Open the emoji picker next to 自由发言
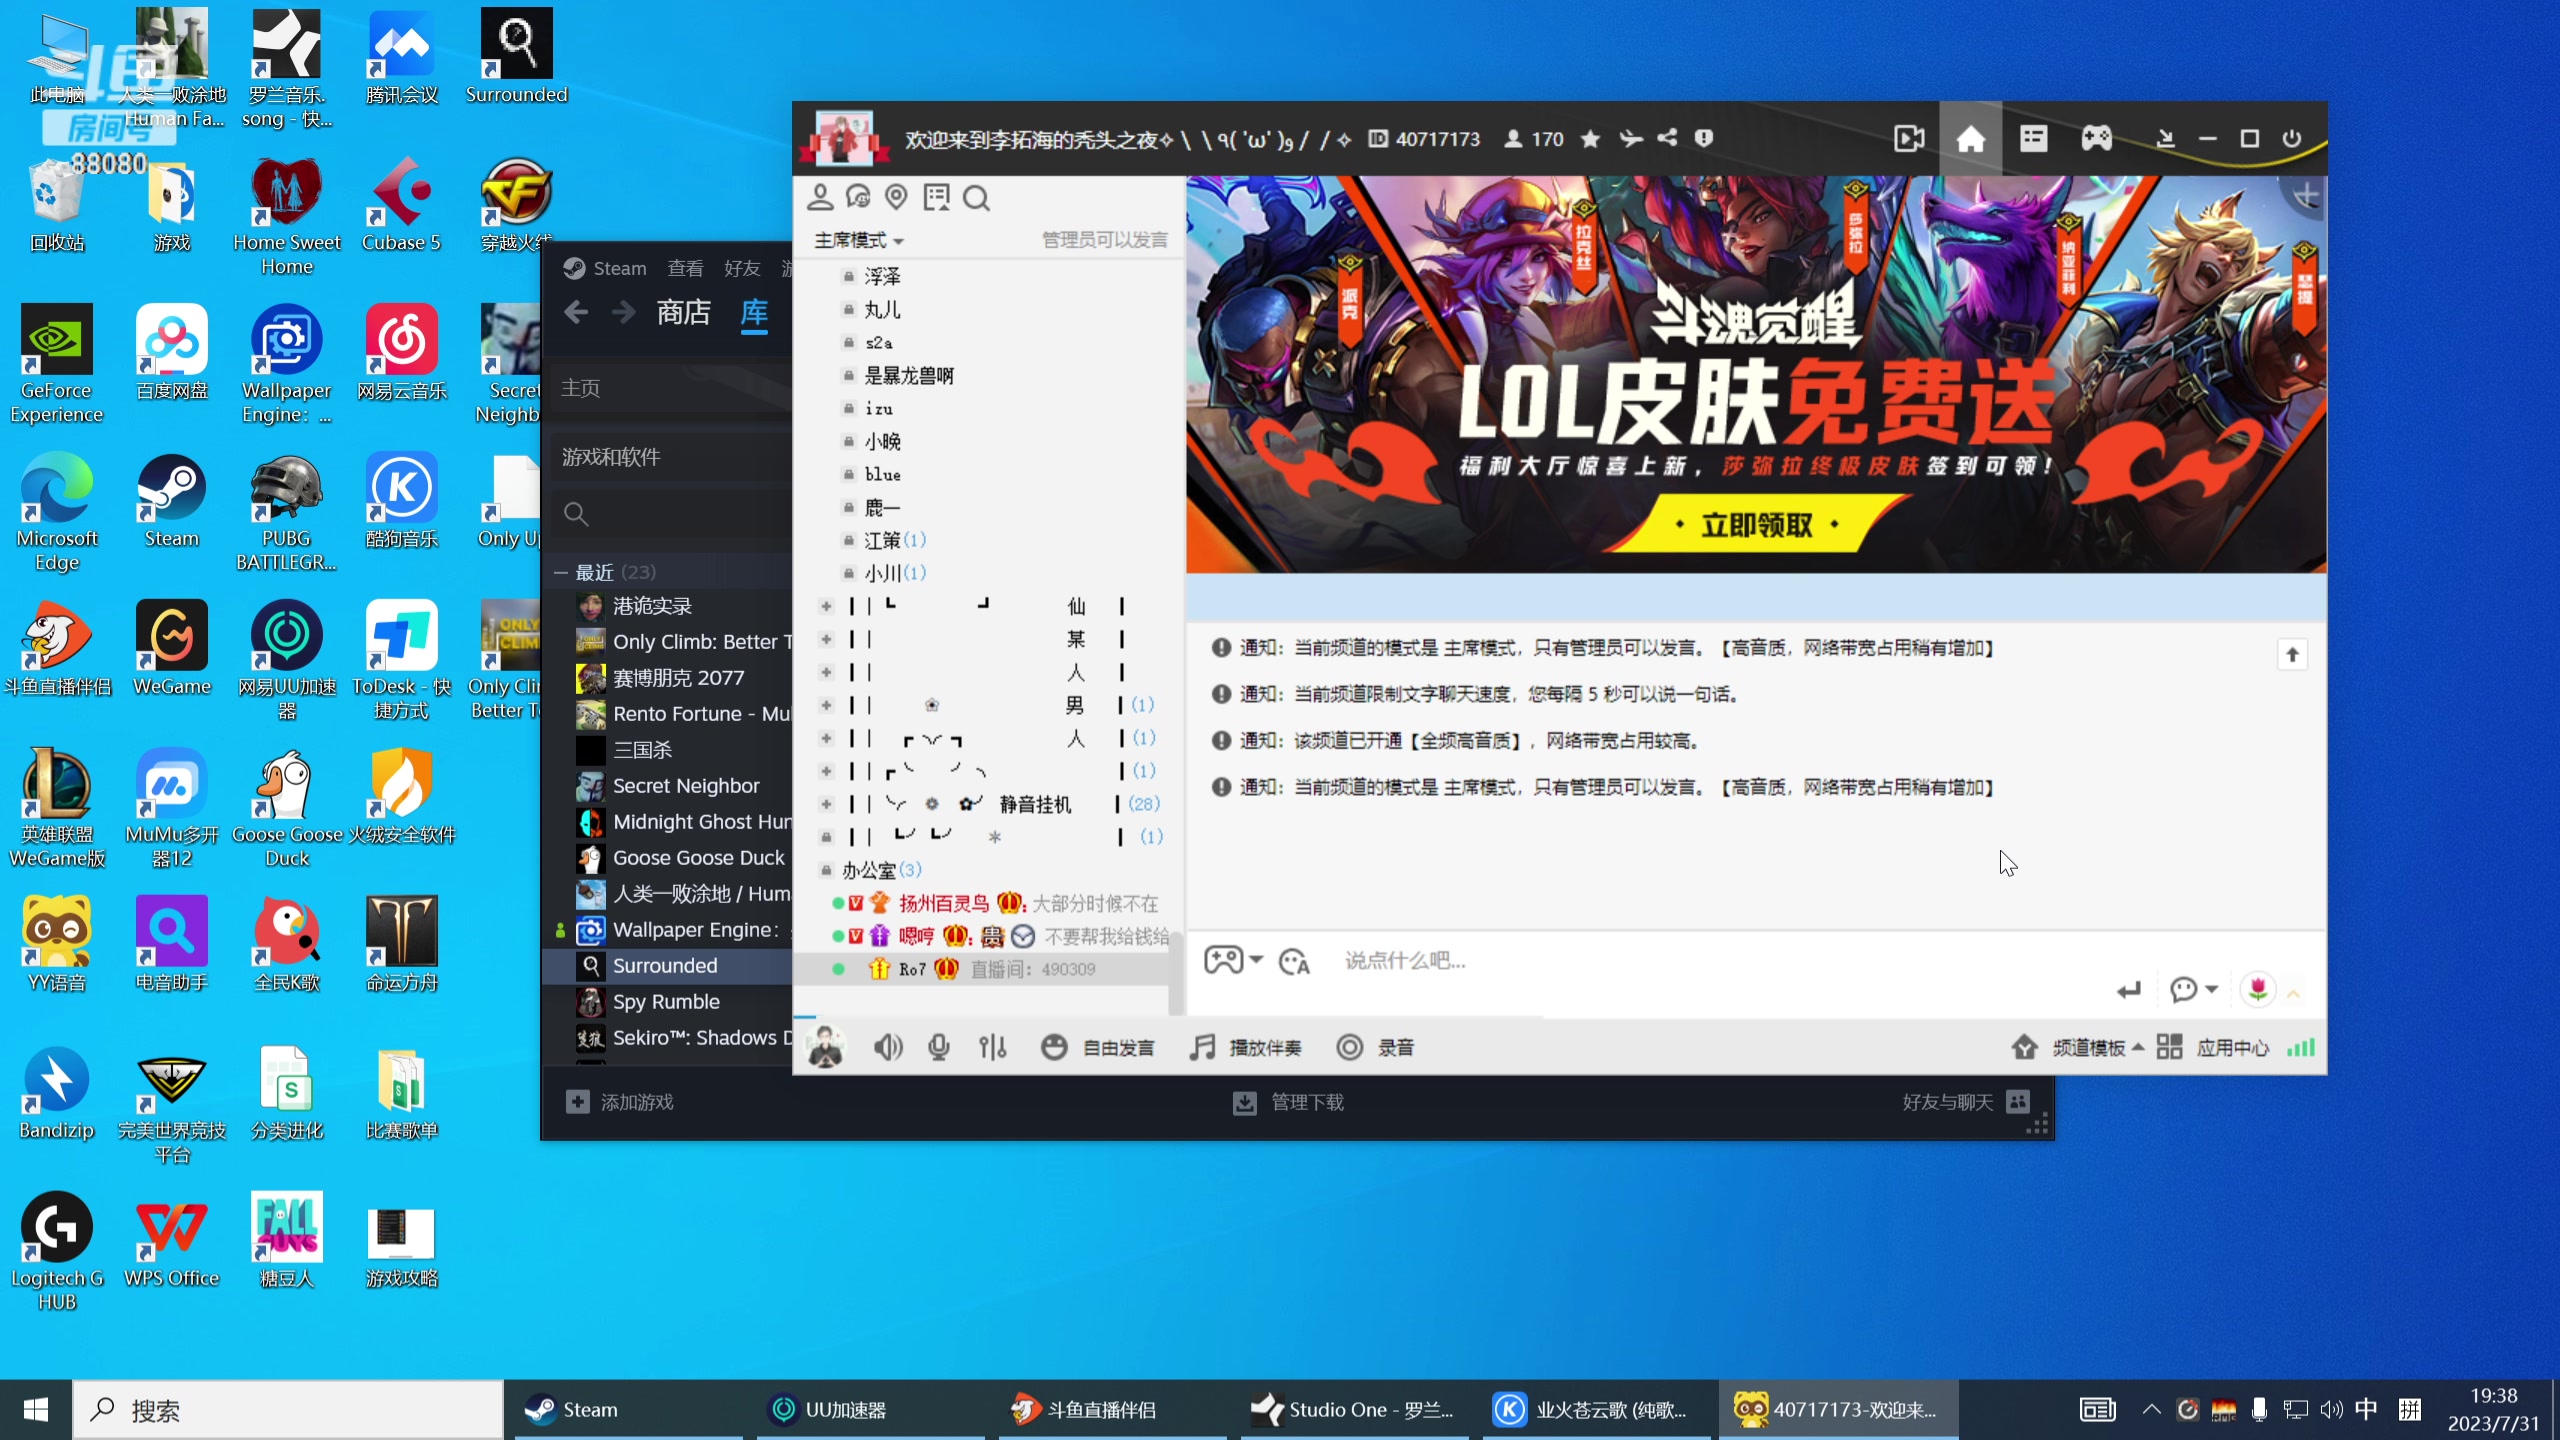Image resolution: width=2560 pixels, height=1440 pixels. [1055, 1047]
